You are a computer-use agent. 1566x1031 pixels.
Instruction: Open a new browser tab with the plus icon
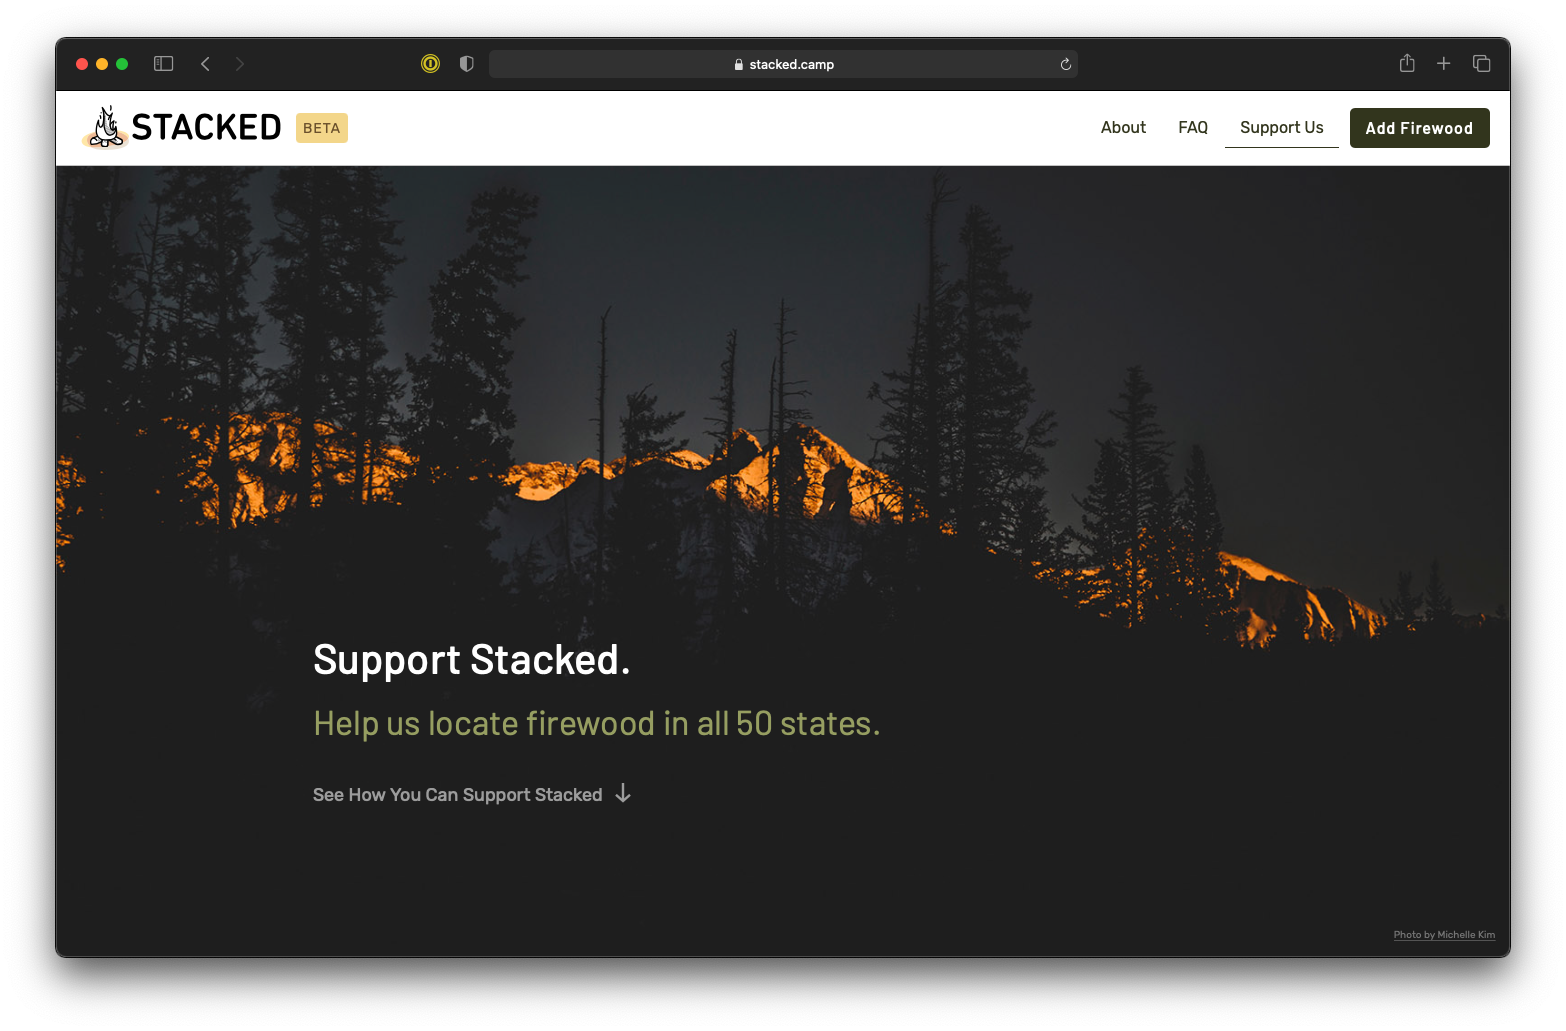coord(1443,63)
